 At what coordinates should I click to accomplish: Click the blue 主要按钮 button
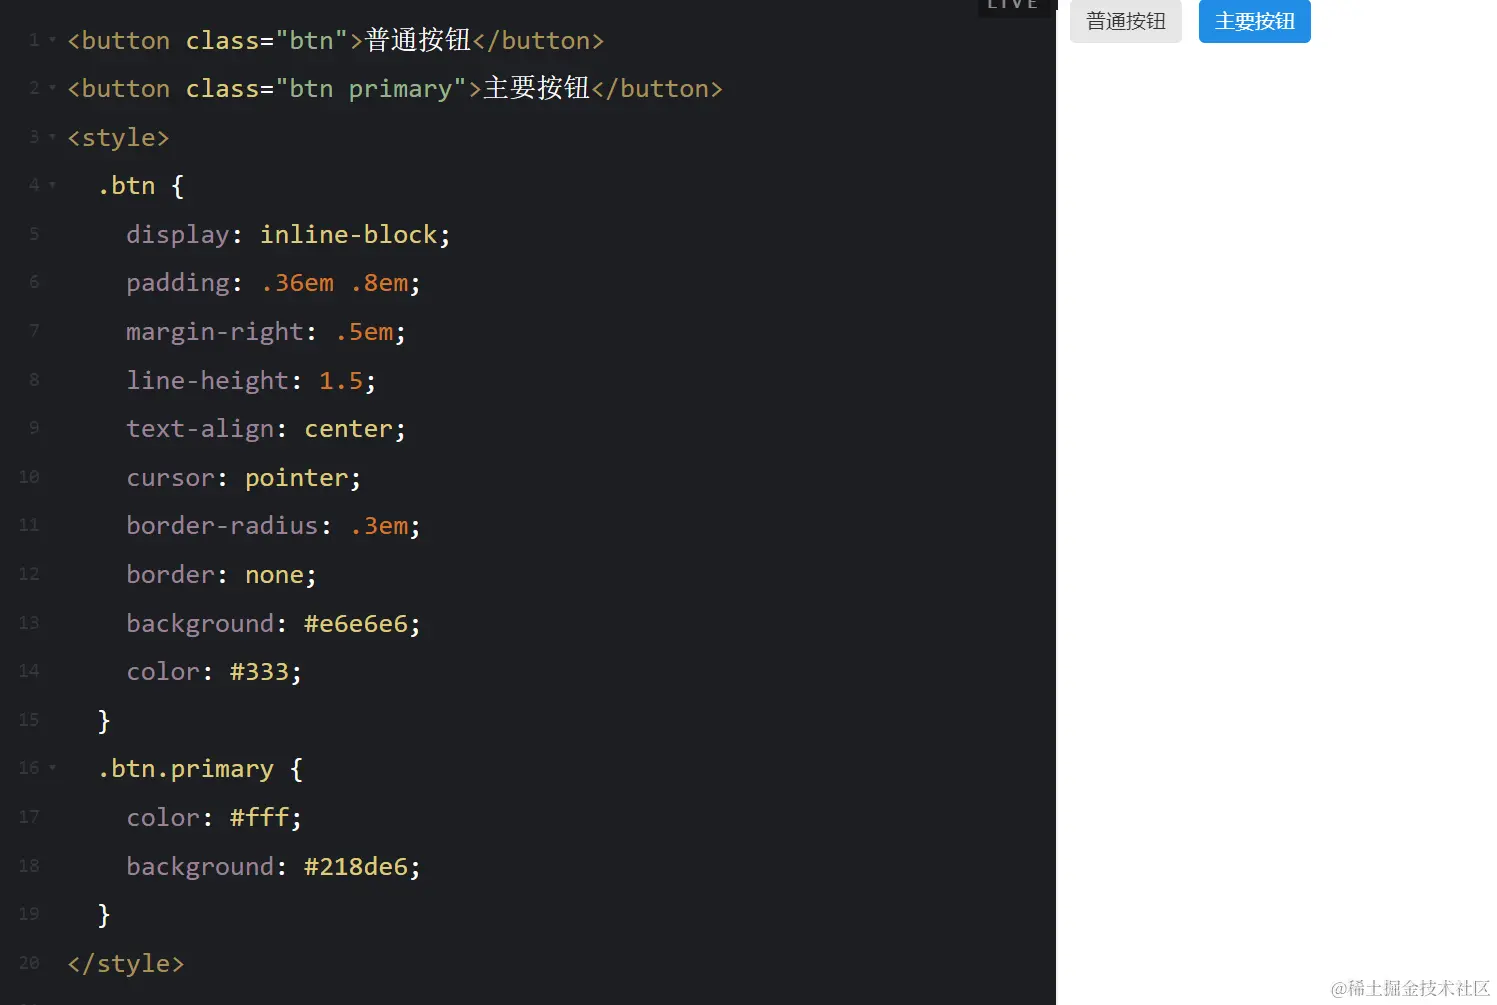tap(1254, 21)
